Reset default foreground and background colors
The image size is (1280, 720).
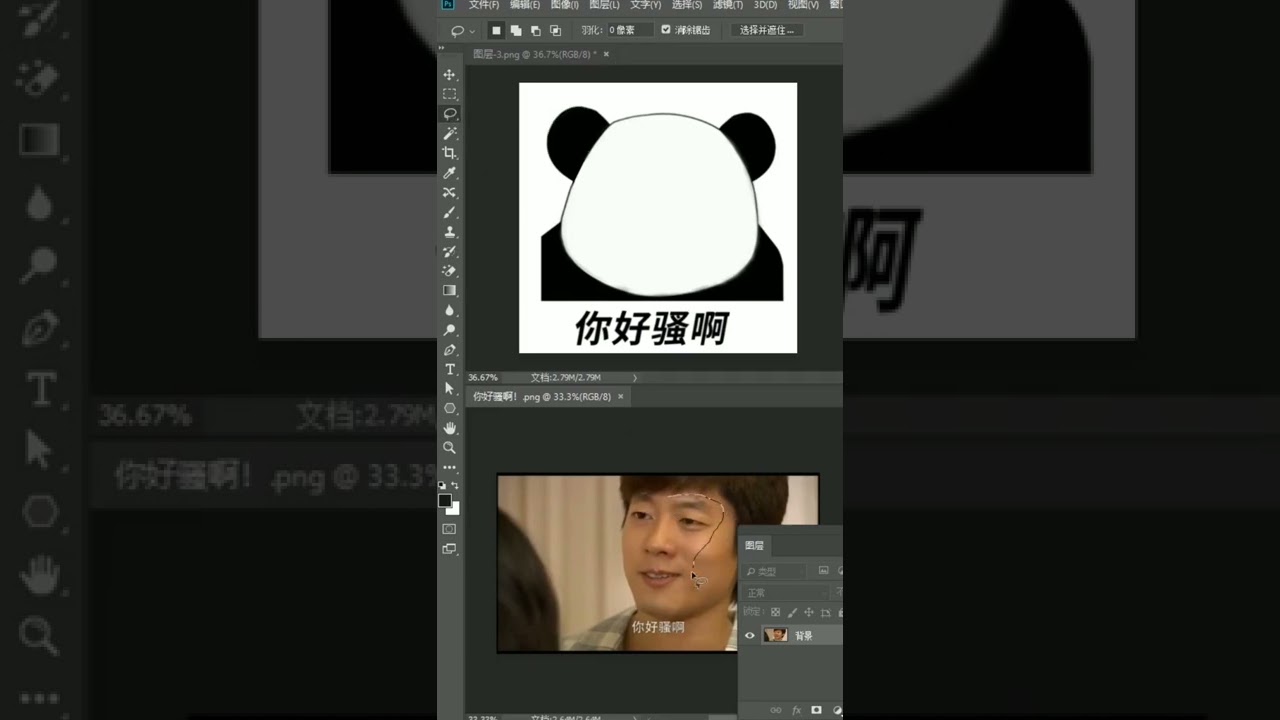443,485
